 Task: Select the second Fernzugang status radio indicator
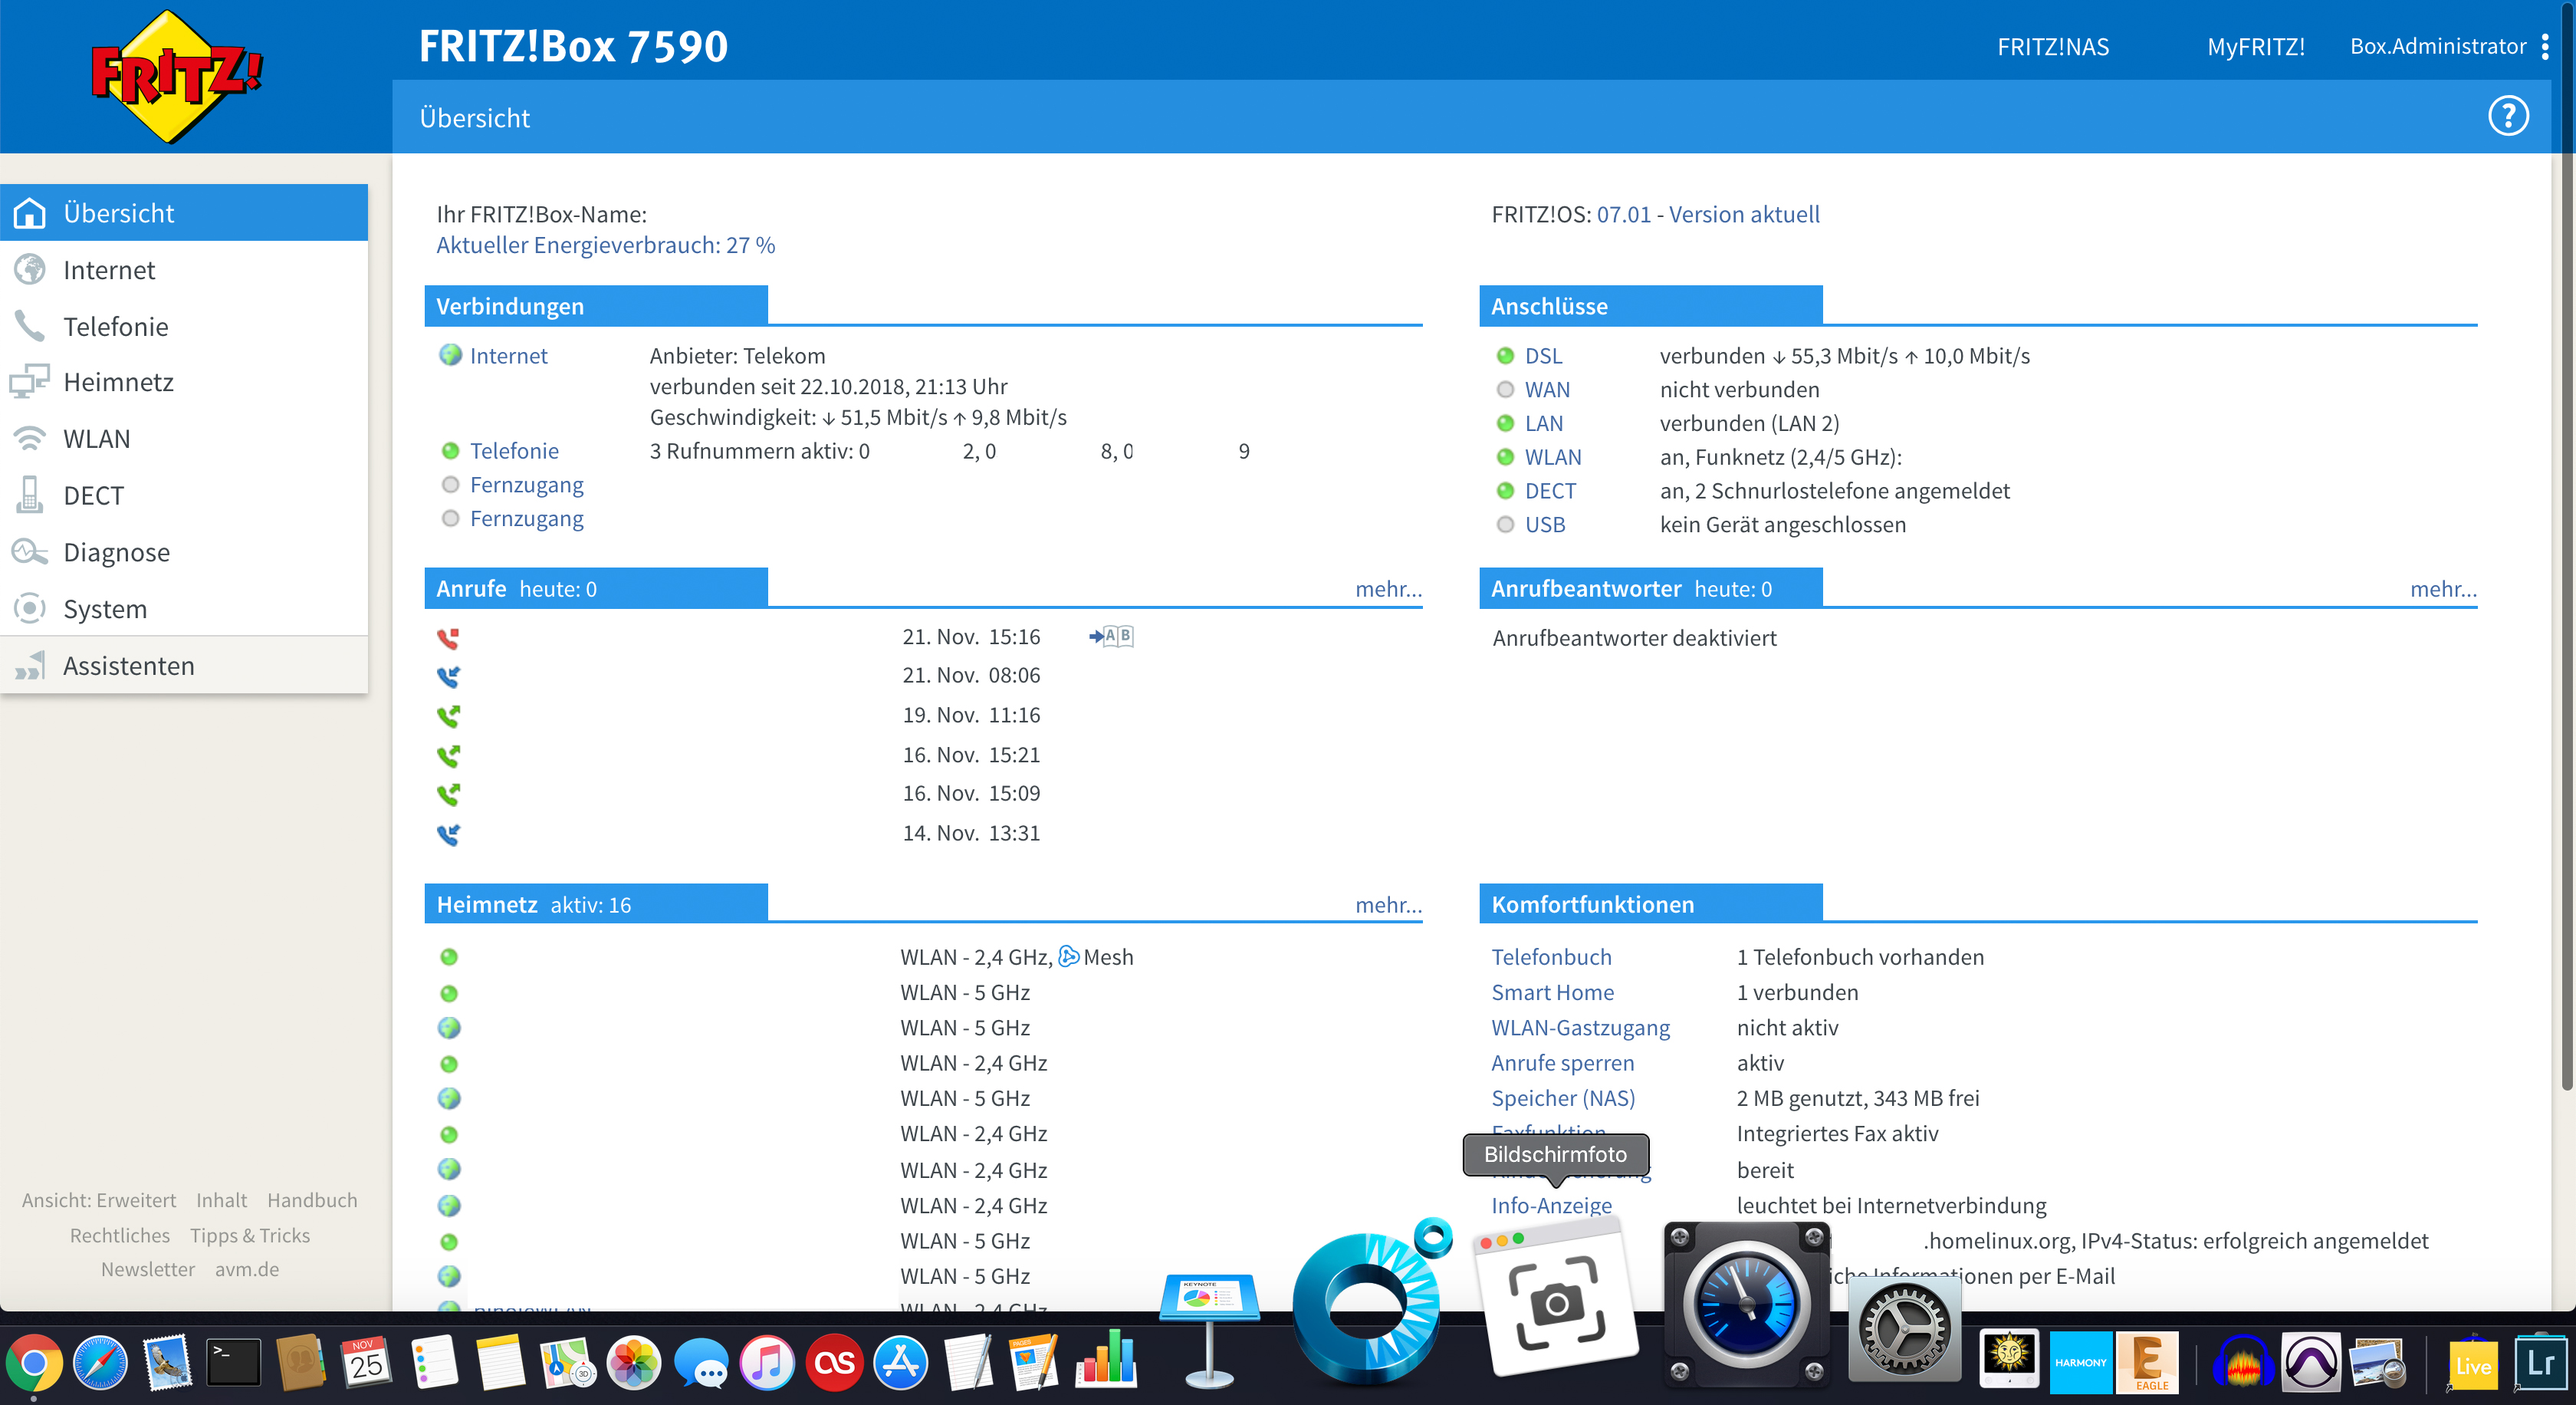[450, 518]
